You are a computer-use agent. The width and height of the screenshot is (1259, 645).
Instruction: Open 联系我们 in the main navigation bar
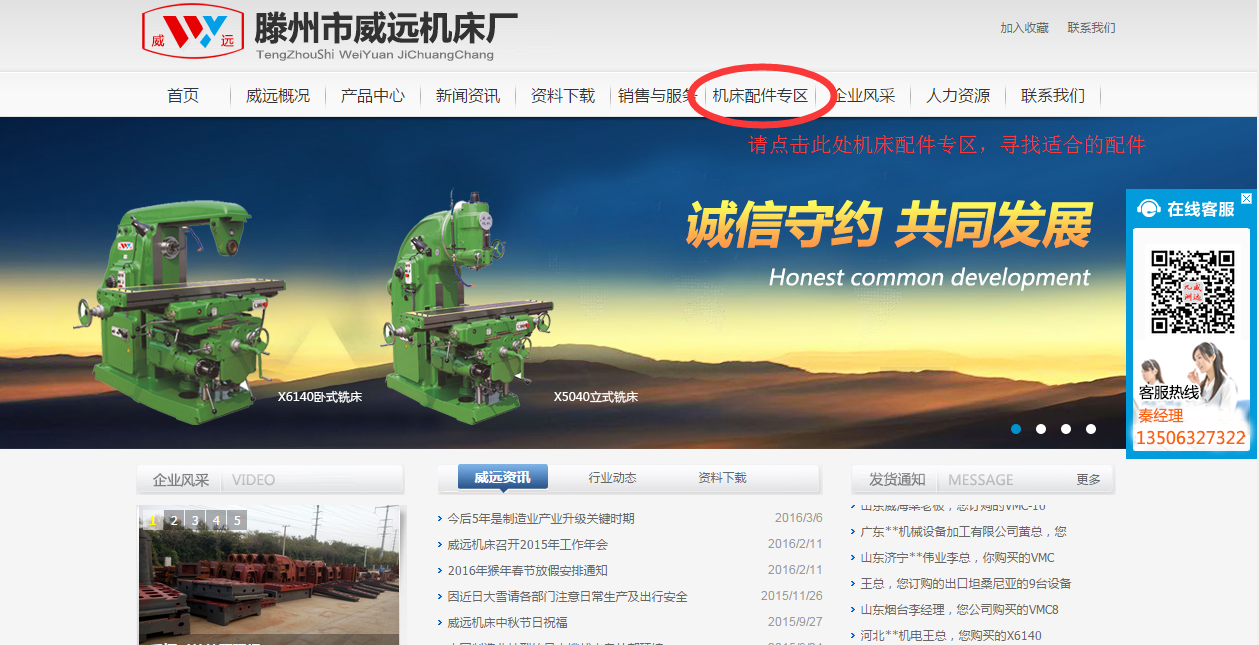pos(1053,96)
